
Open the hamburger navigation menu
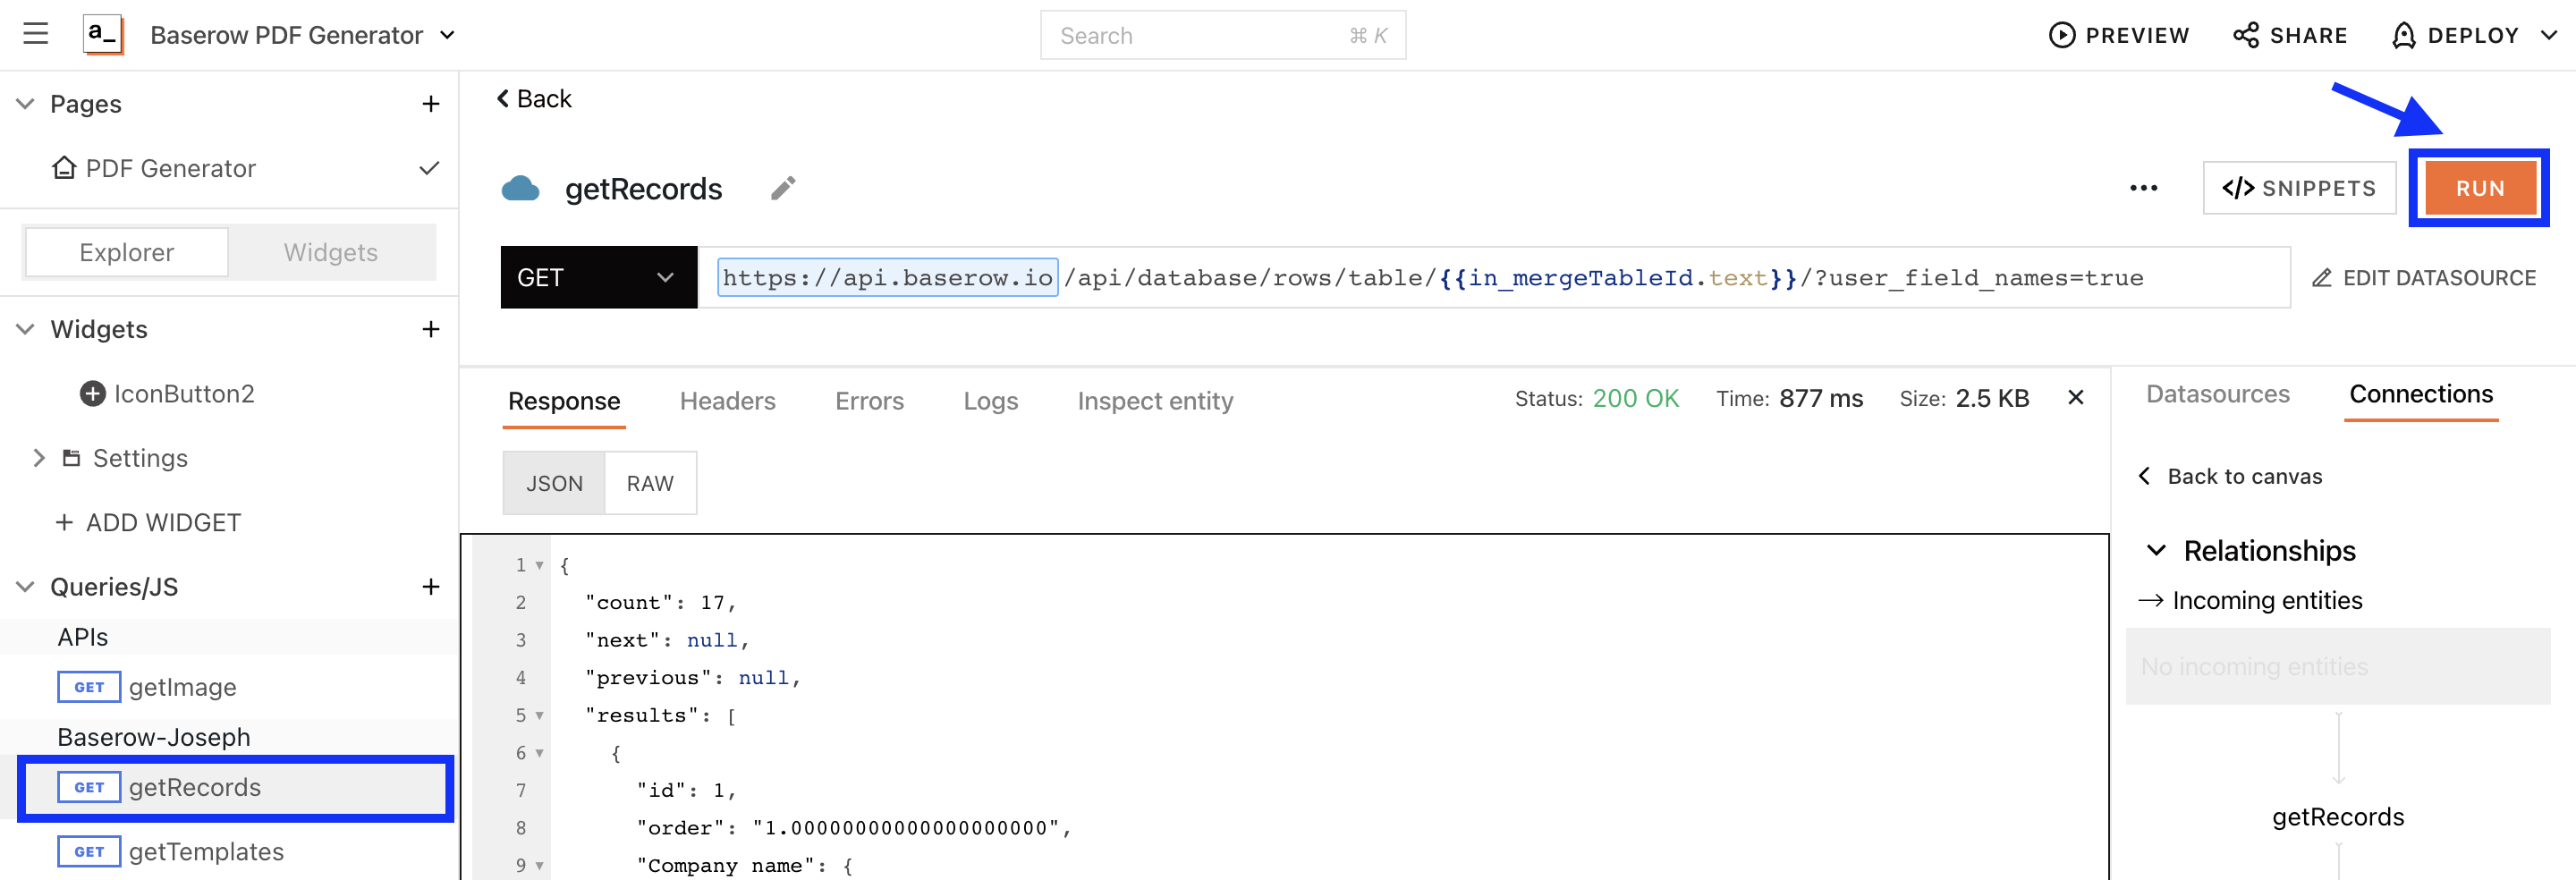pos(35,33)
